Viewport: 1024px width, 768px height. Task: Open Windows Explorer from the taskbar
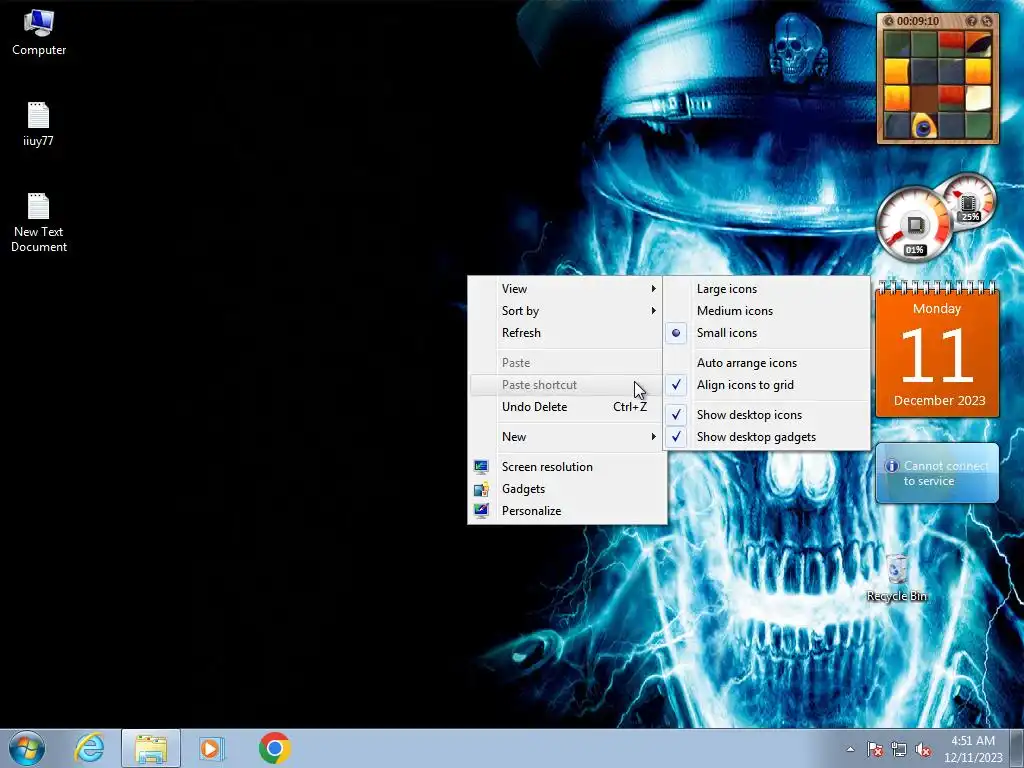click(151, 748)
